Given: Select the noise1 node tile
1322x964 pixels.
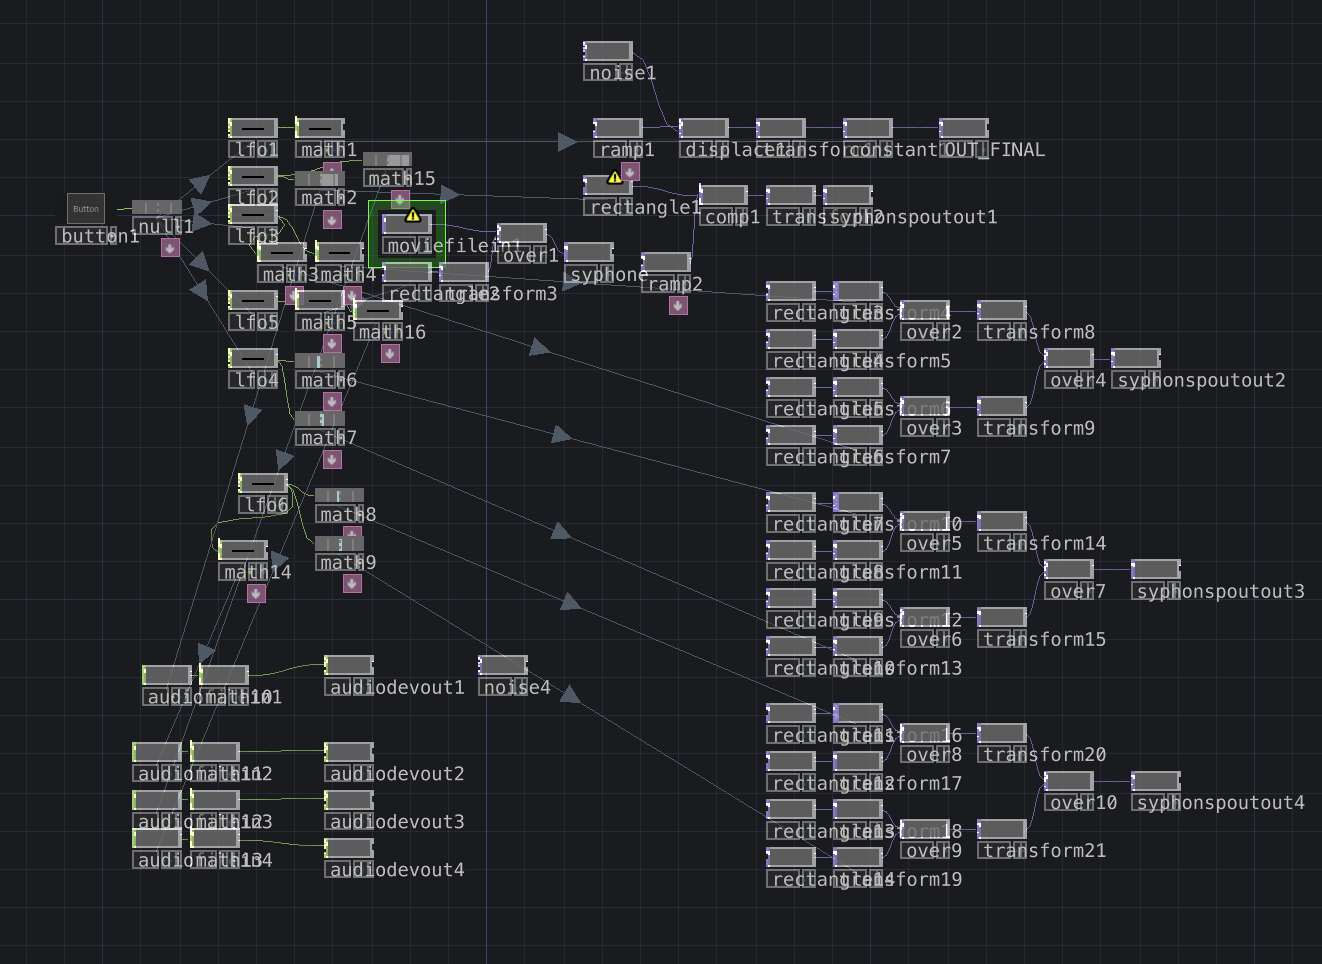Looking at the screenshot, I should (x=608, y=51).
